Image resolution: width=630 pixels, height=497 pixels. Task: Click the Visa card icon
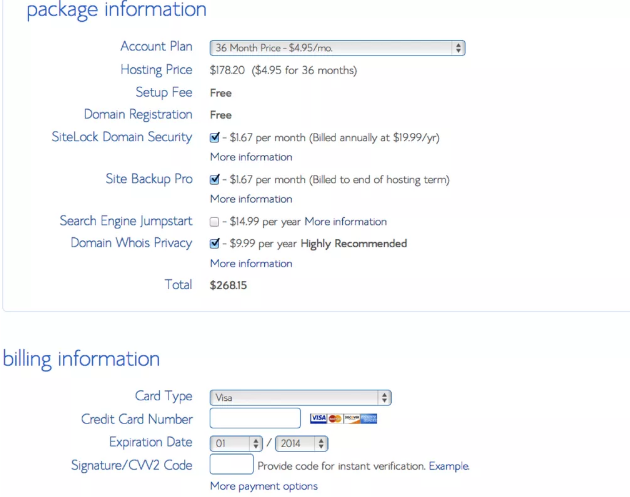tap(318, 419)
